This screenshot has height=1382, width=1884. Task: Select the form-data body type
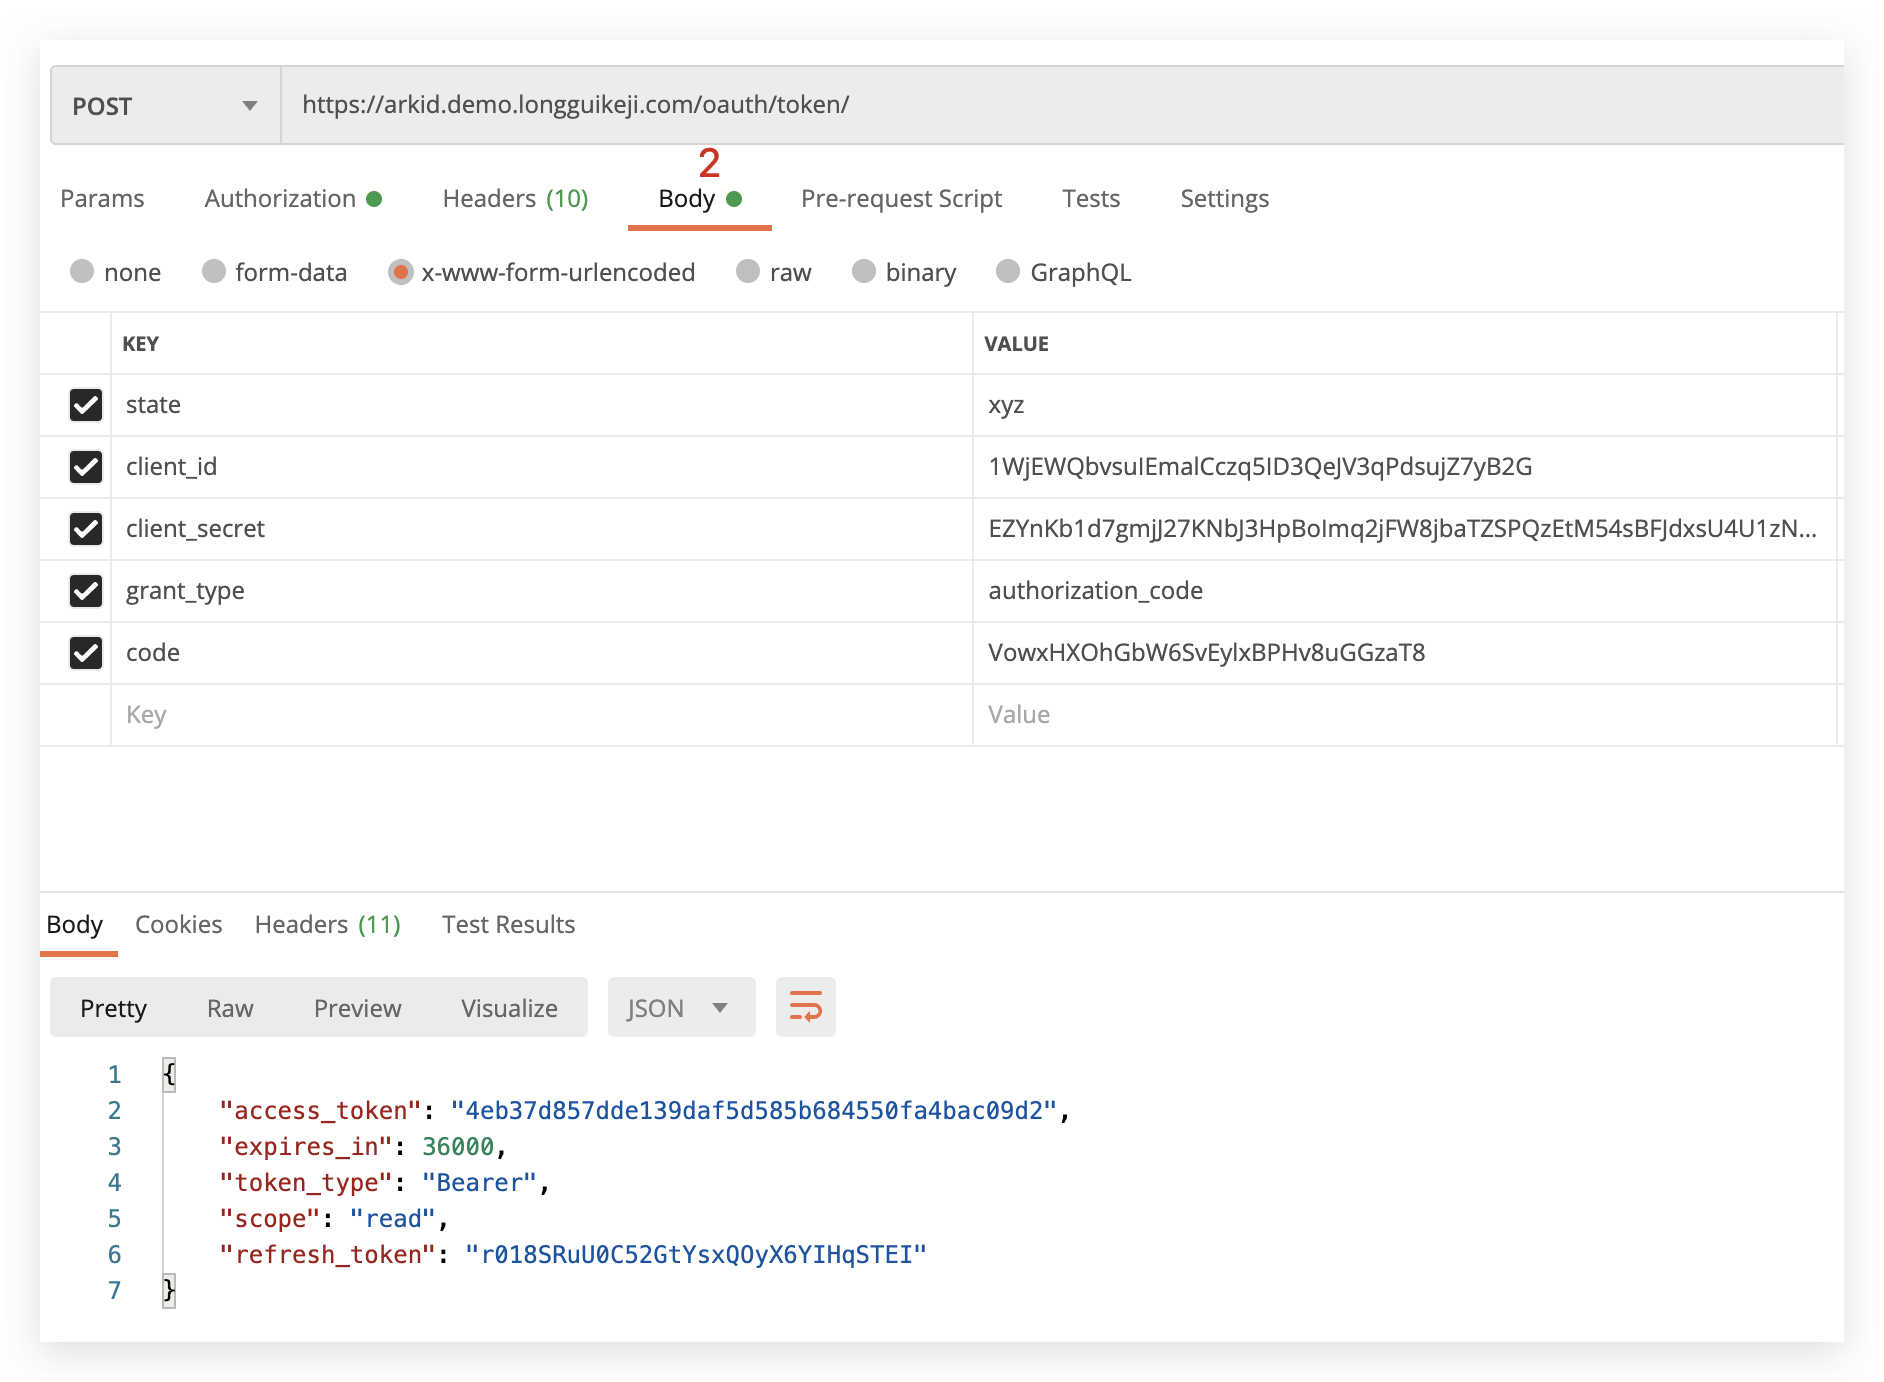214,272
